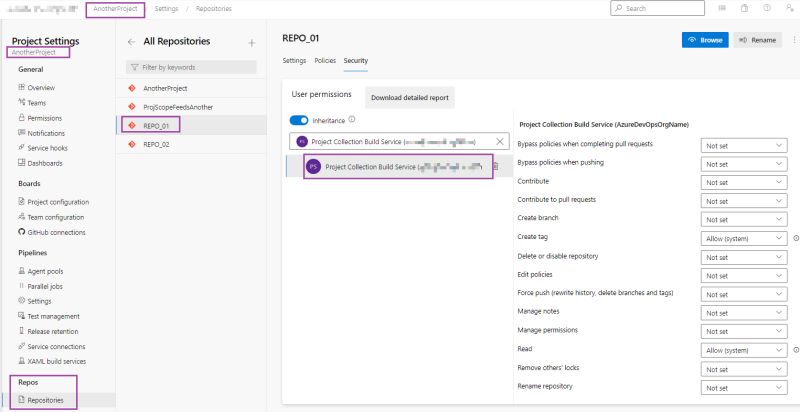
Task: Click the Browse button
Action: point(705,40)
